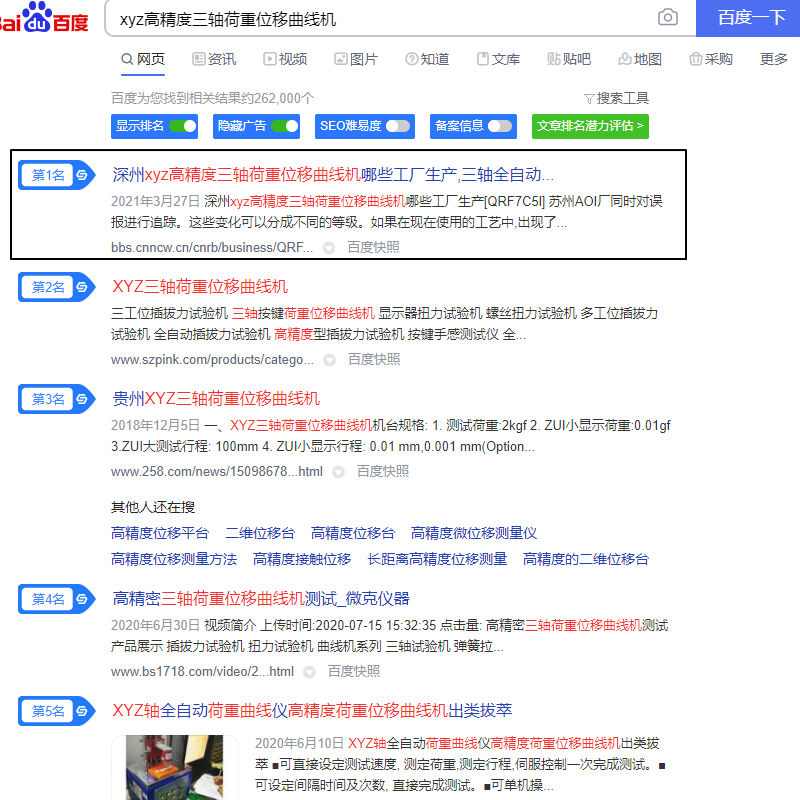Click the 搜索工具 filter icon
The image size is (800, 800).
coord(589,98)
